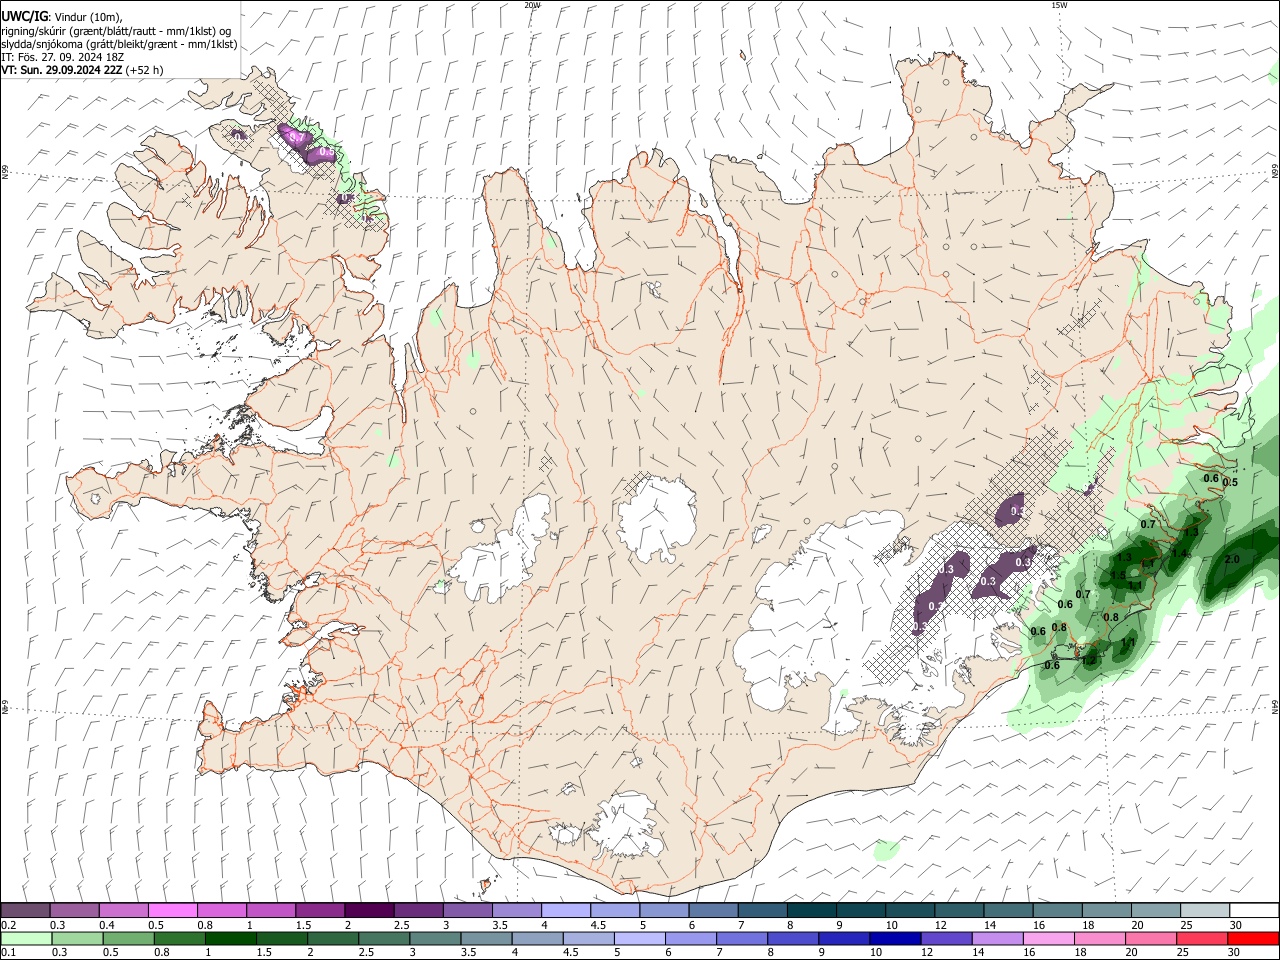Click the medium green 0.5 swatch in the lower rain scale

[128, 938]
